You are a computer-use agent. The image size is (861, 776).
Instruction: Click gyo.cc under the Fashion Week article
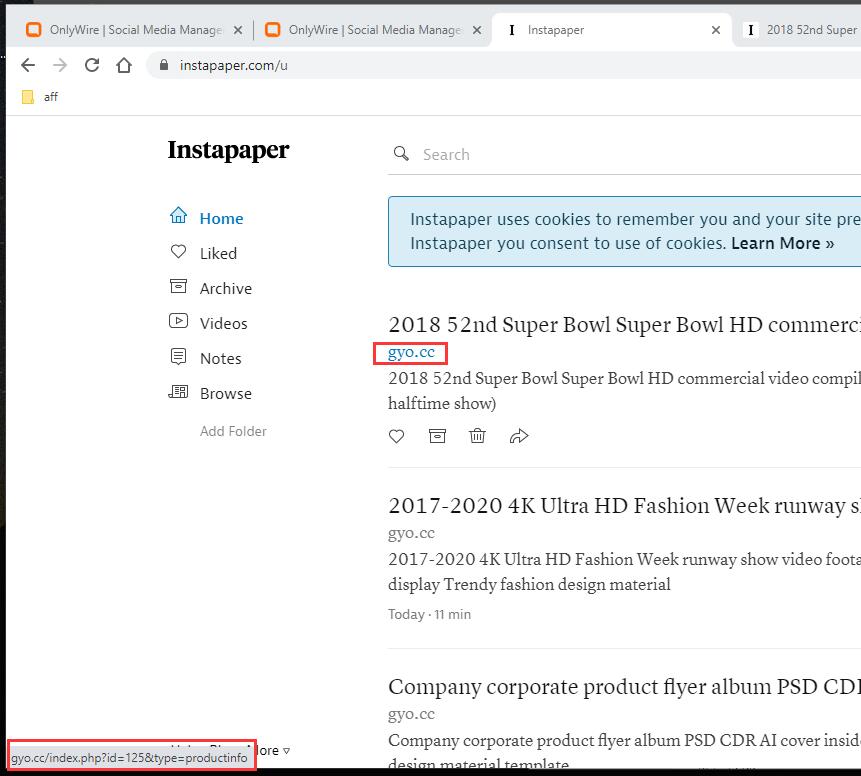pos(411,533)
